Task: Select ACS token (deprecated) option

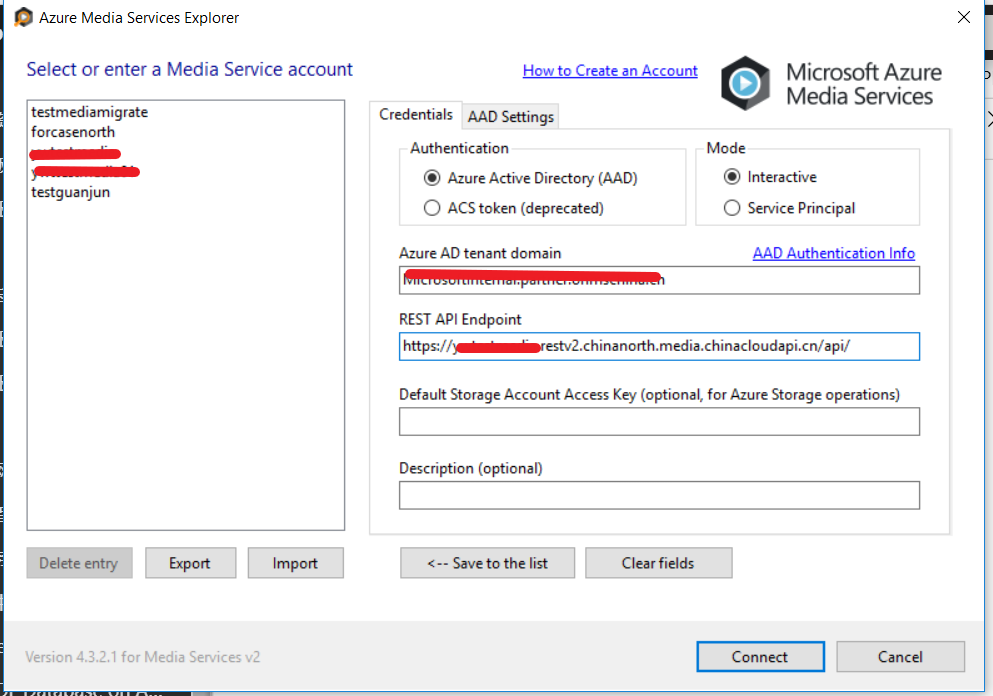Action: [432, 208]
